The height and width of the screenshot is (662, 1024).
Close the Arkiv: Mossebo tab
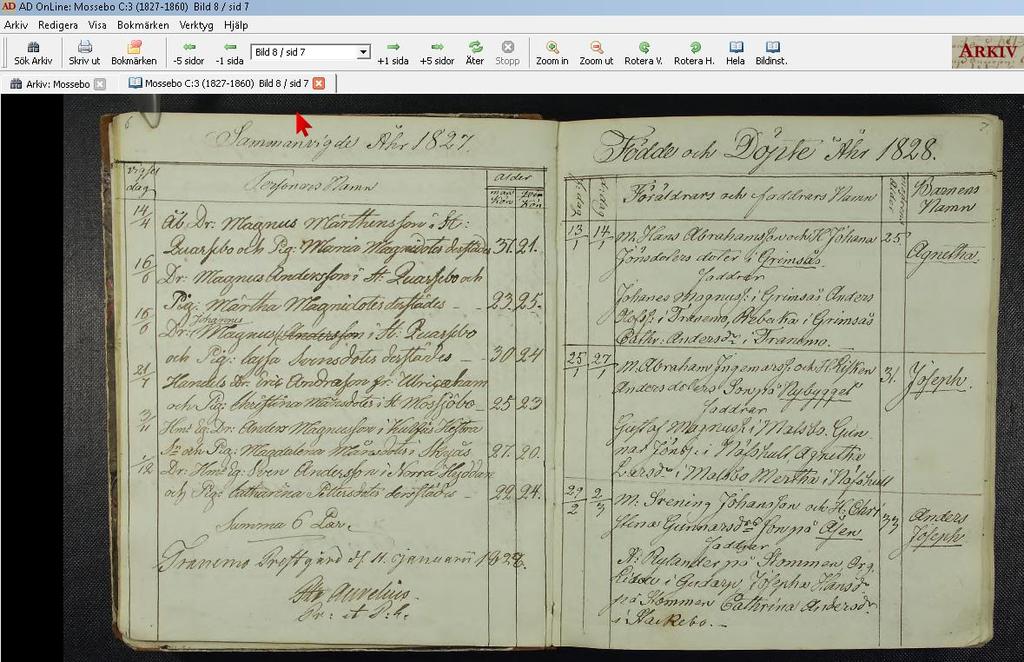tap(100, 84)
